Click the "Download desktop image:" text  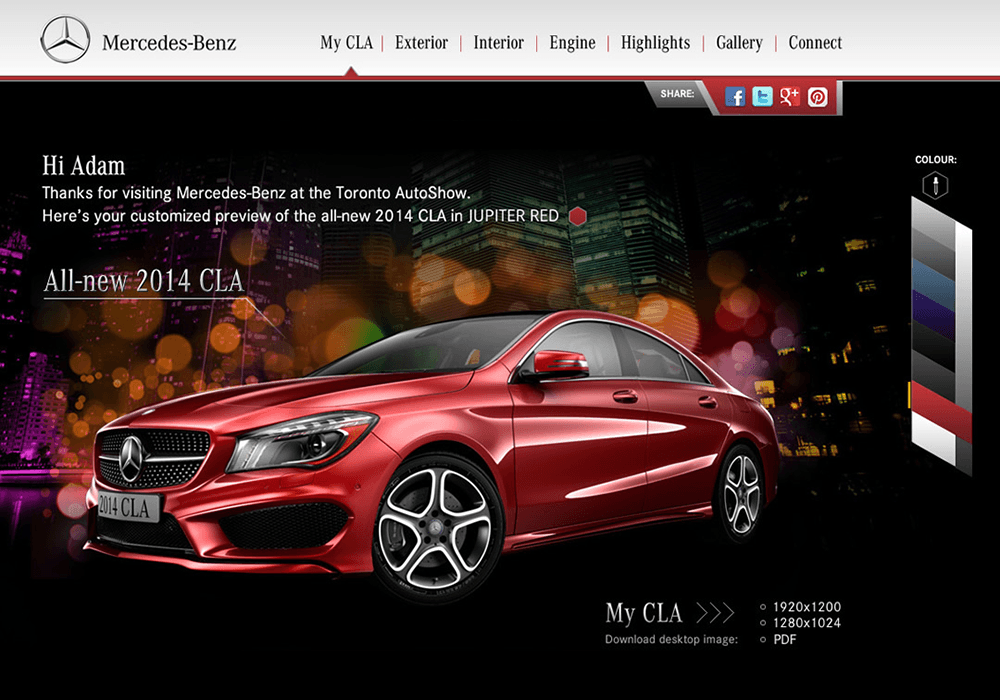(671, 639)
